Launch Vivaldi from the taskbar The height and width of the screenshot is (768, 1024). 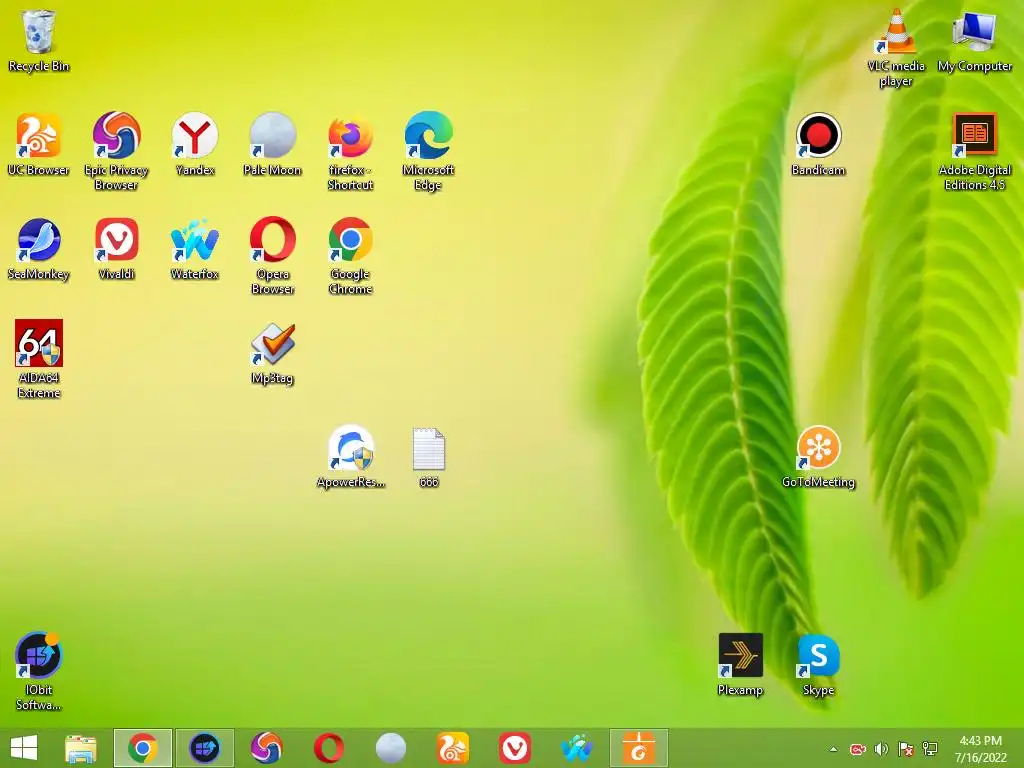pos(515,748)
